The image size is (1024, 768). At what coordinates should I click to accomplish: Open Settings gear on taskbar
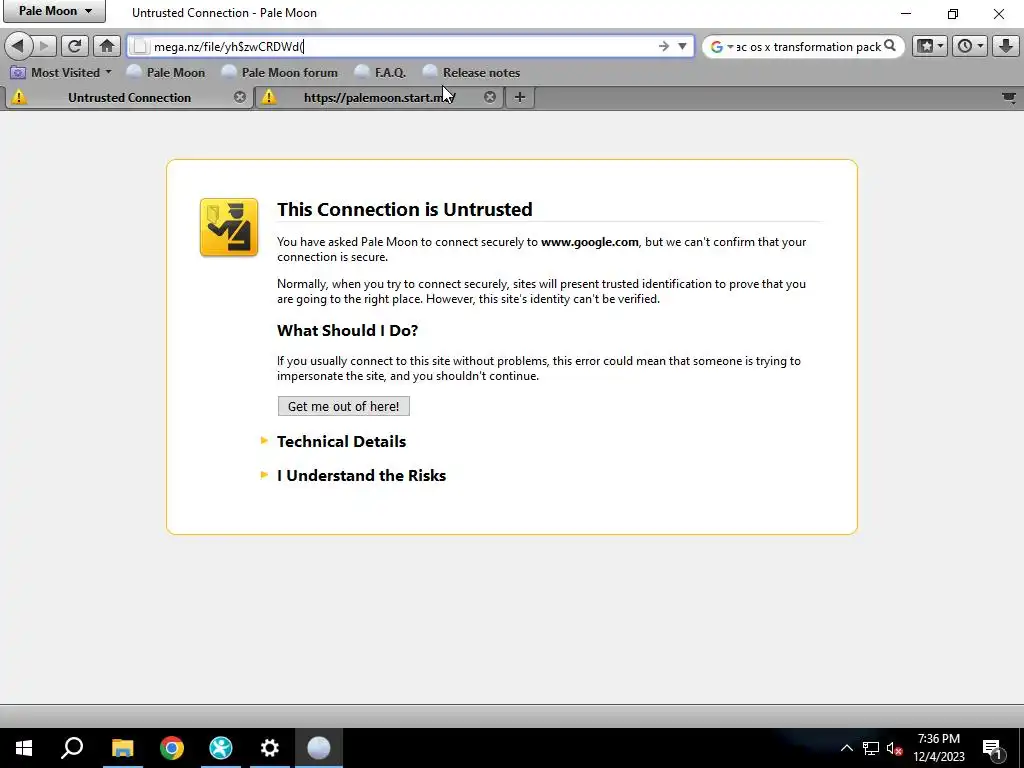pos(270,748)
